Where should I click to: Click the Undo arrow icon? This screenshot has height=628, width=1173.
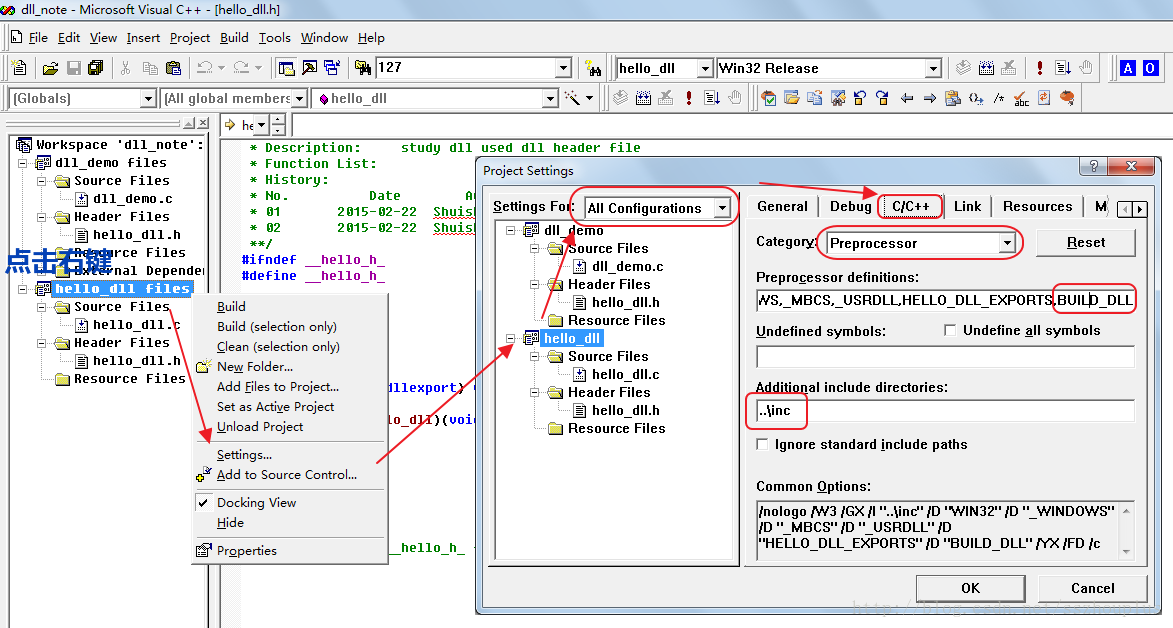205,68
